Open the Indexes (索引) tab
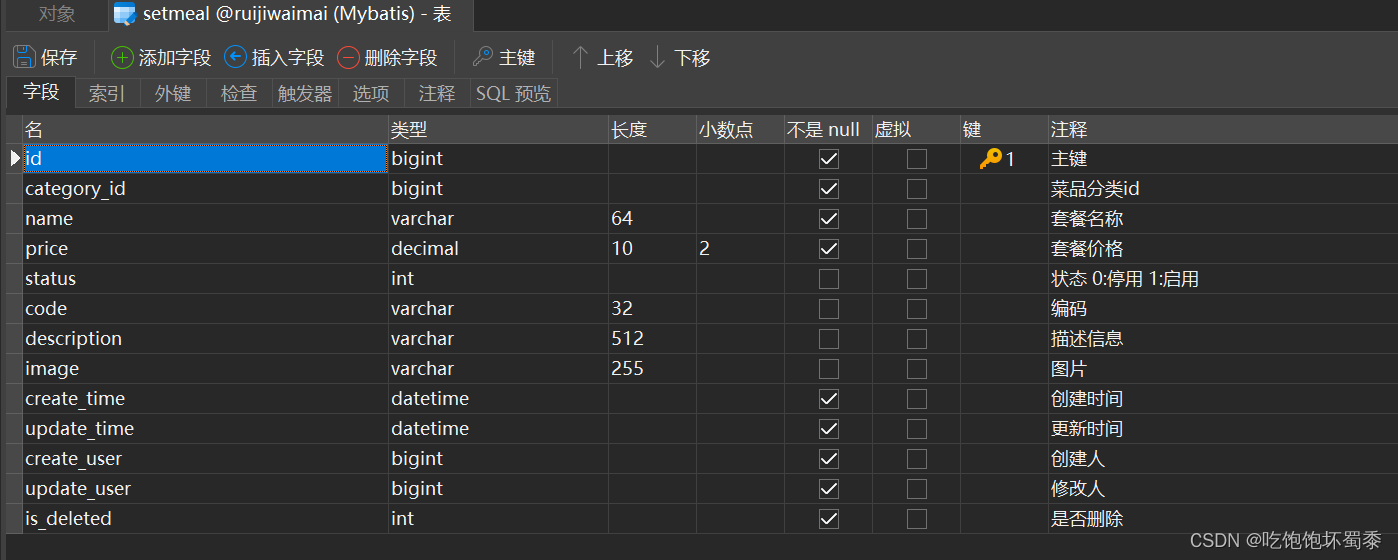 tap(107, 93)
